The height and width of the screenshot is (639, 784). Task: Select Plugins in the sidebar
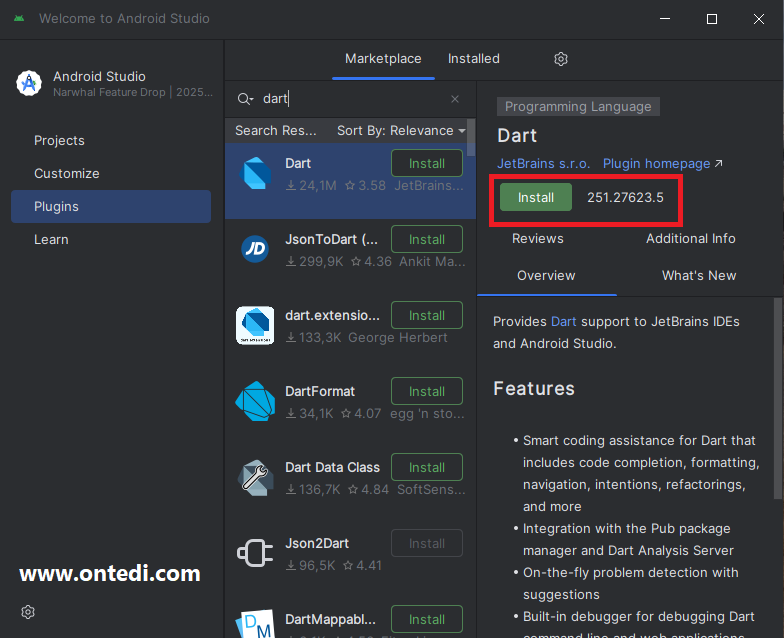[111, 206]
